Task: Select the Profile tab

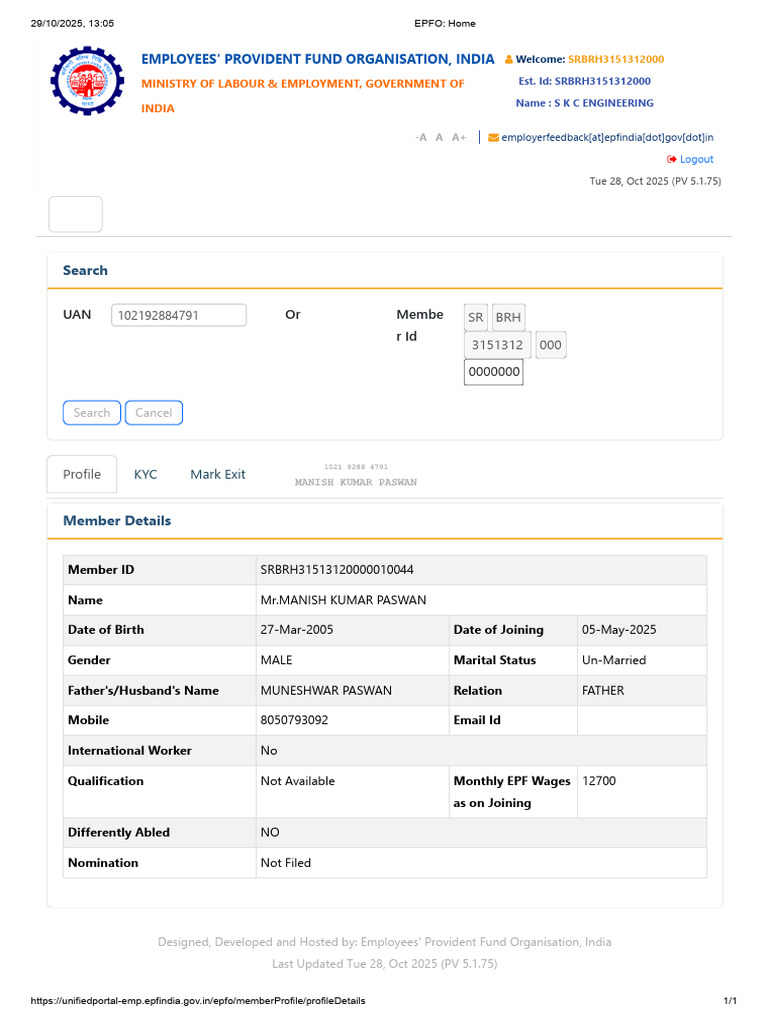Action: [x=82, y=474]
